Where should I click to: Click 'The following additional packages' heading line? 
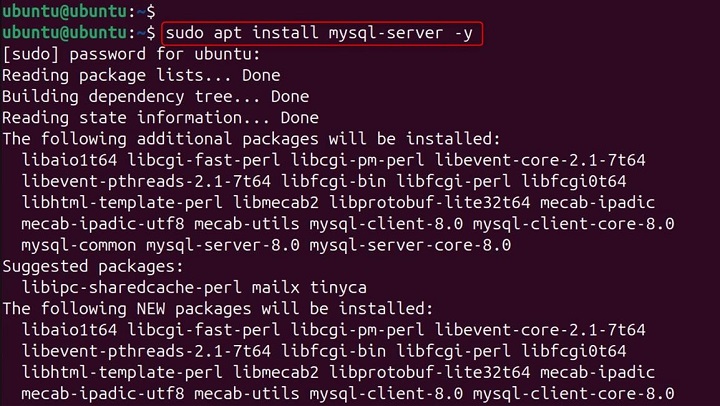tap(251, 139)
